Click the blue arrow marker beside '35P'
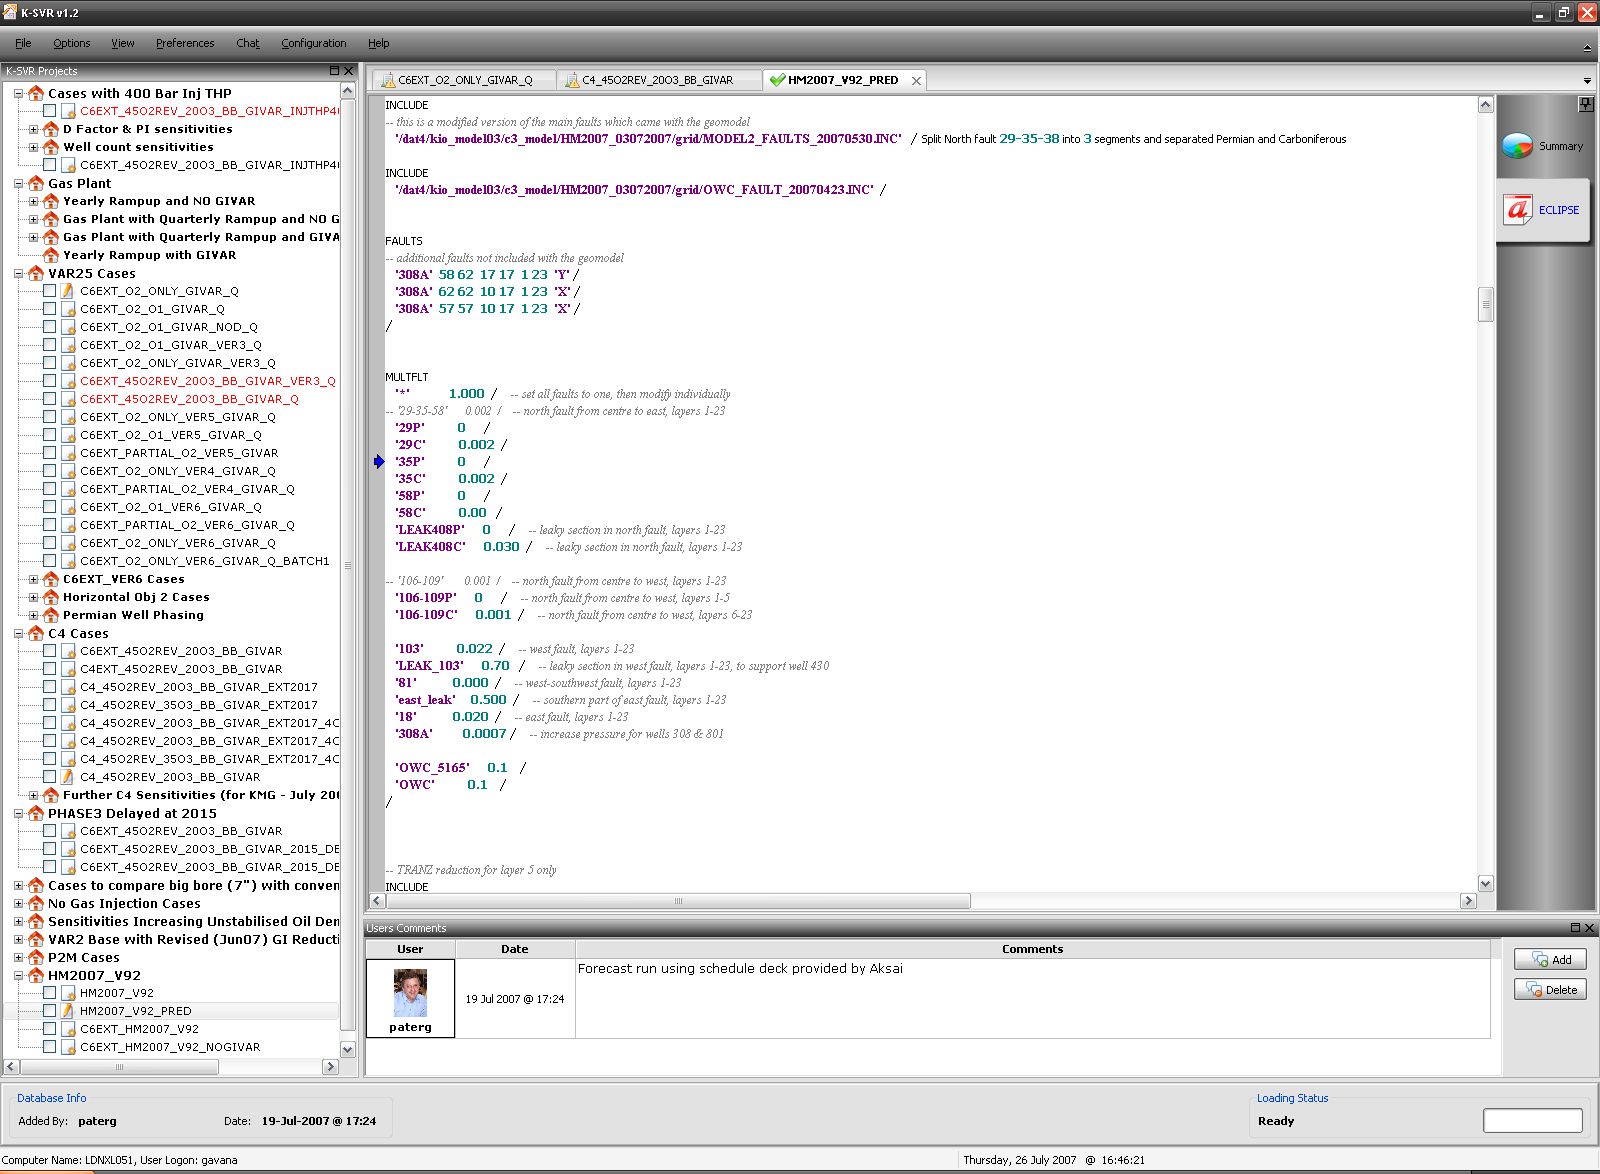This screenshot has width=1600, height=1174. tap(379, 462)
